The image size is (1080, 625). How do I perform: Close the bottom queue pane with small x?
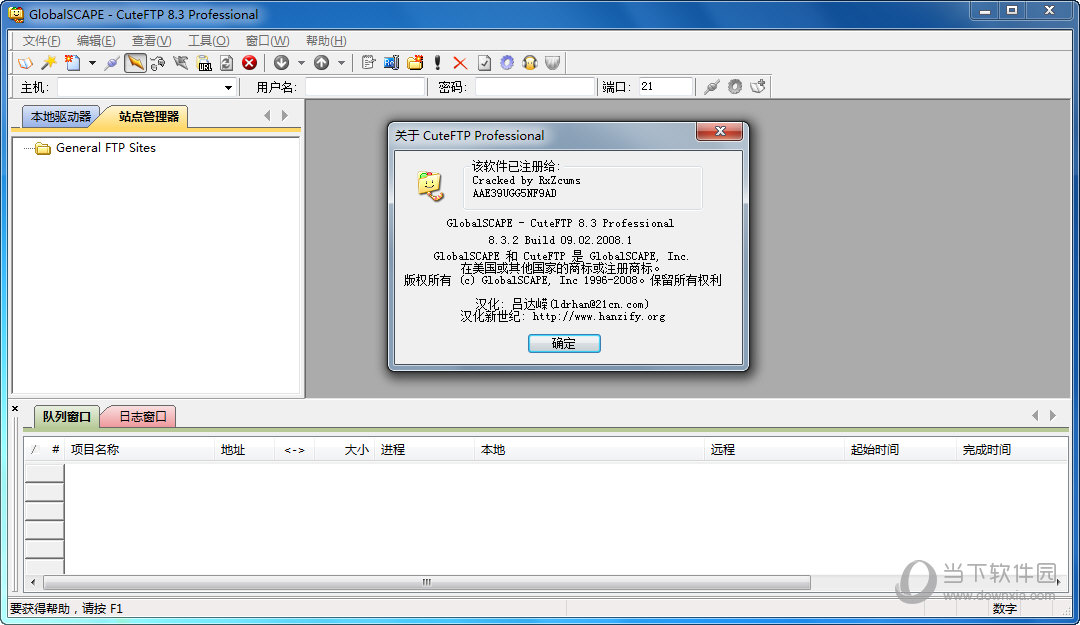[x=15, y=409]
